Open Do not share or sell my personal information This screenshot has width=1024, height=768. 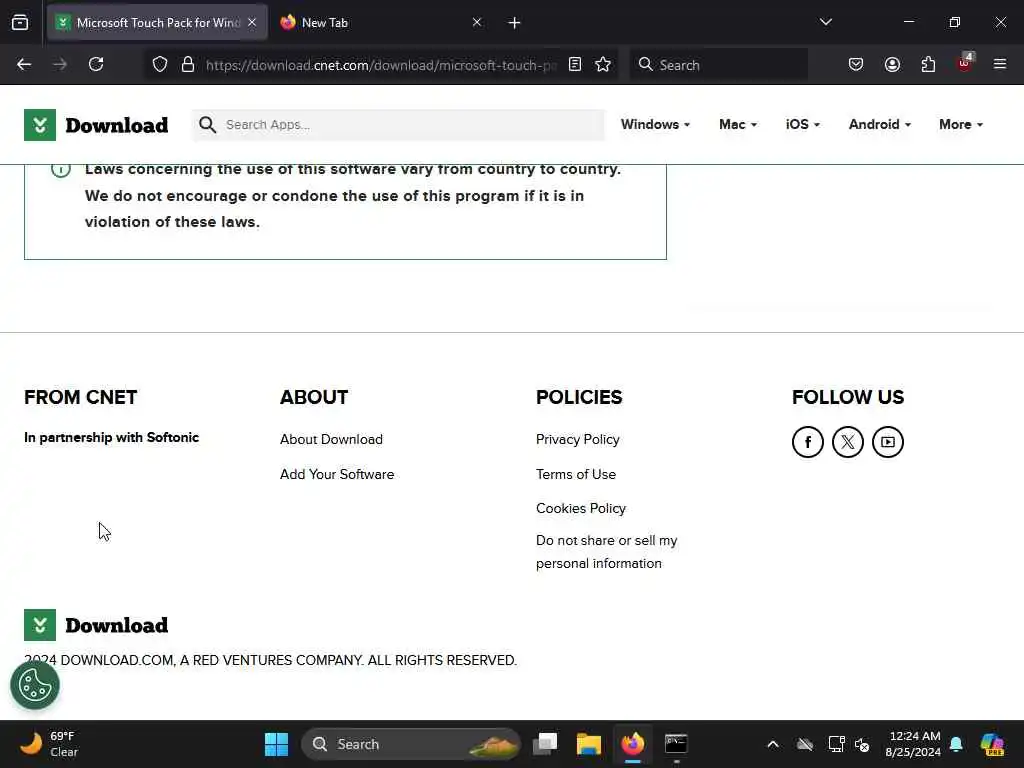point(607,552)
